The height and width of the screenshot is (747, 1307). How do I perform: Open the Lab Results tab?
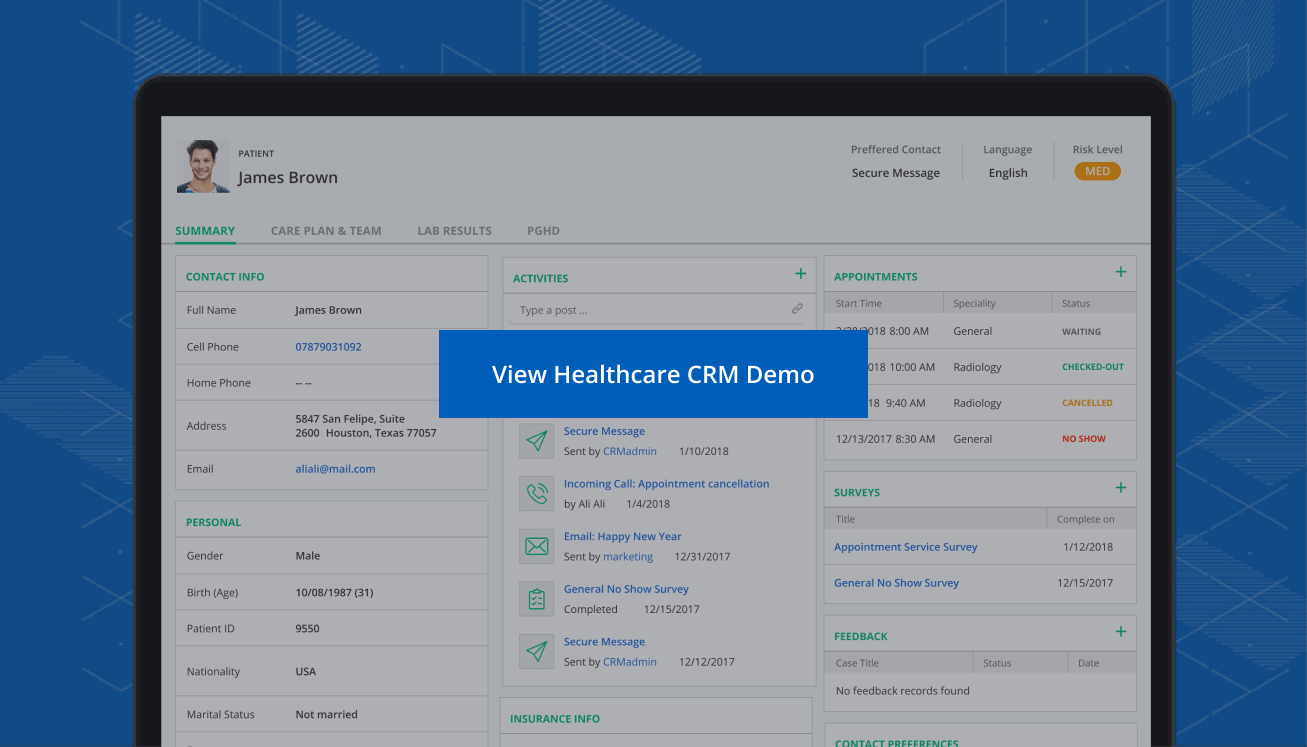[454, 230]
